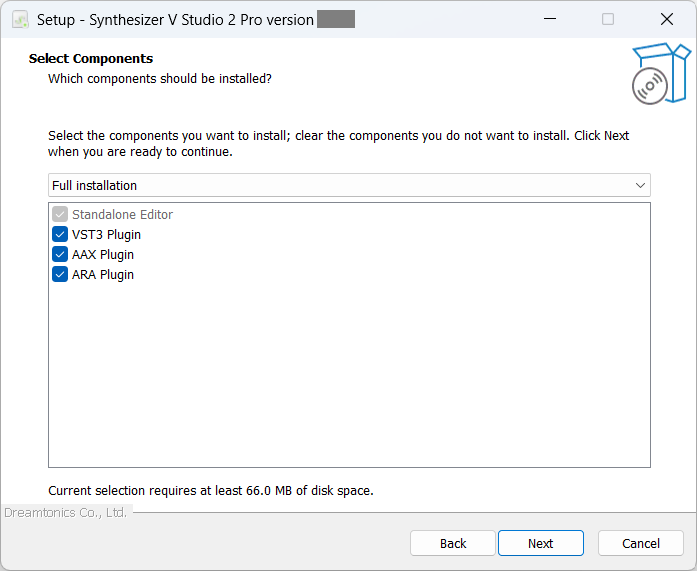
Task: Toggle the Standalone Editor checkbox
Action: (x=60, y=214)
